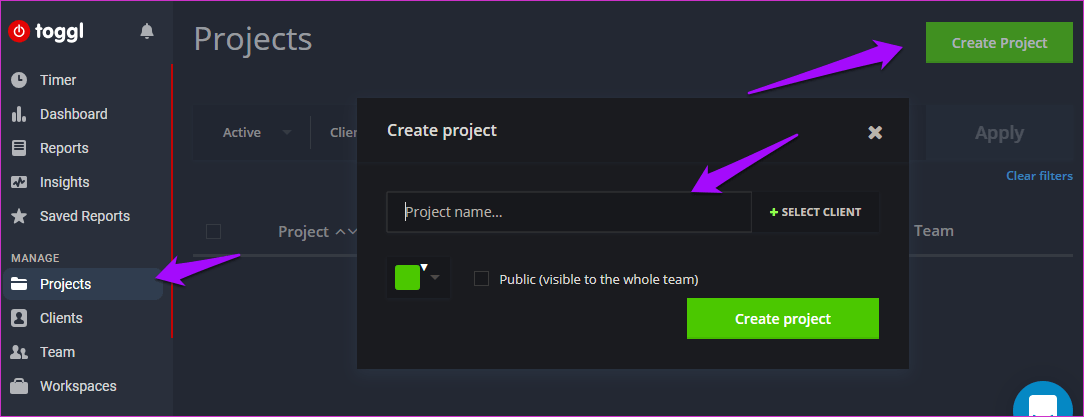Screen dimensions: 1084x417
Task: Select Projects in Manage menu
Action: pyautogui.click(x=83, y=284)
